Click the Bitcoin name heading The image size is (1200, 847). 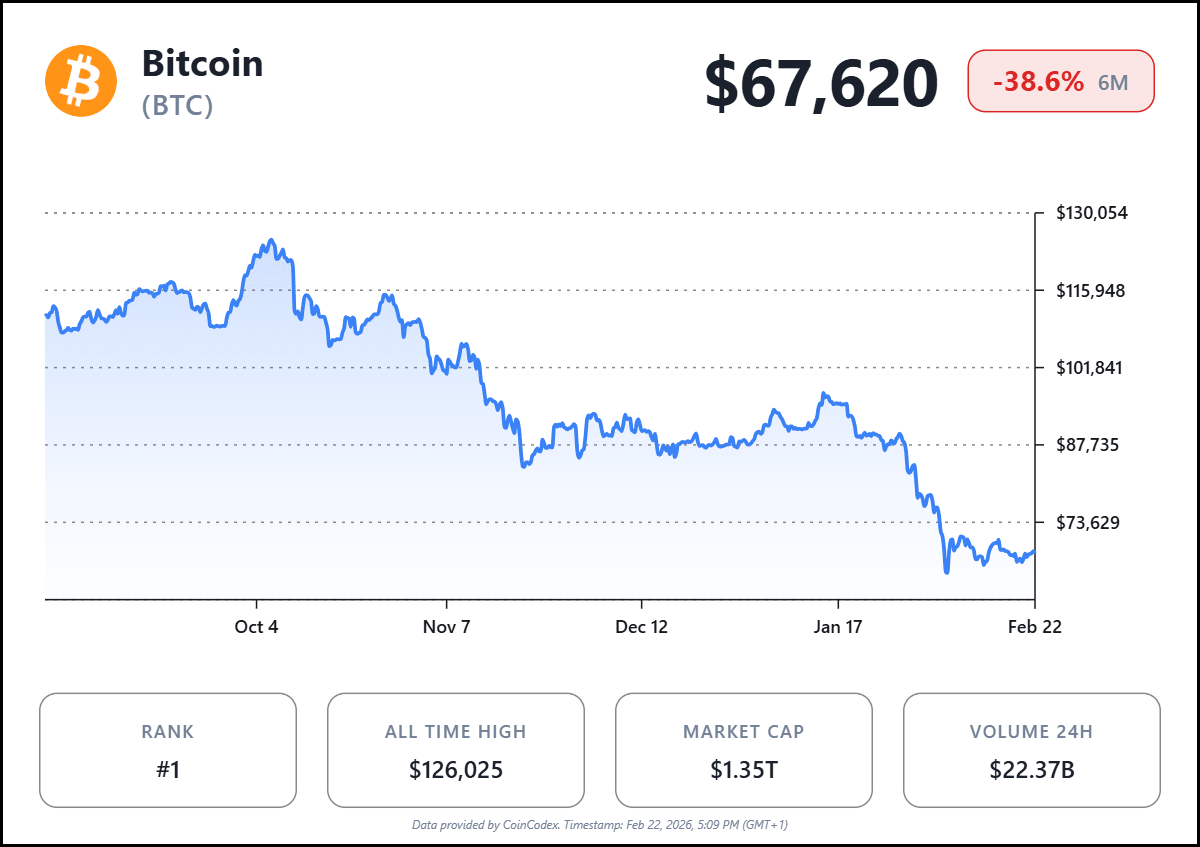(202, 64)
